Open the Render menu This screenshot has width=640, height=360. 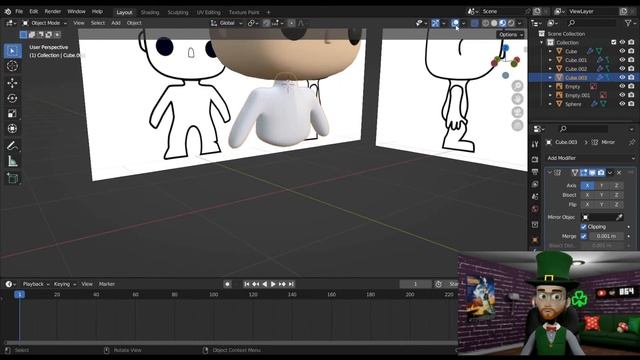tap(53, 11)
